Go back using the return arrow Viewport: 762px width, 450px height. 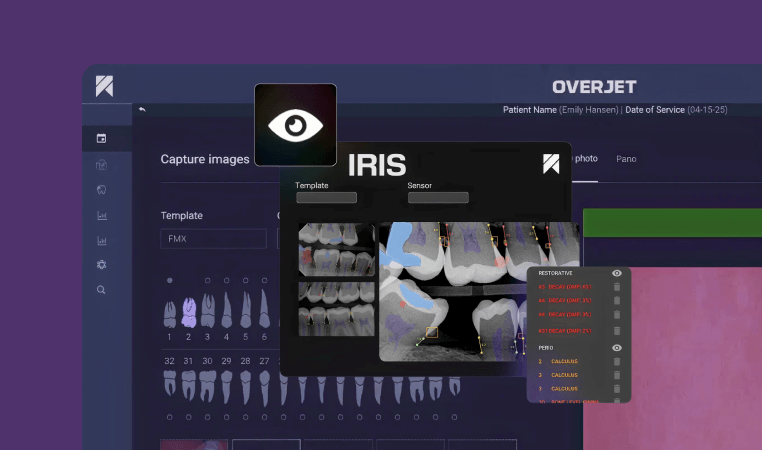click(142, 109)
